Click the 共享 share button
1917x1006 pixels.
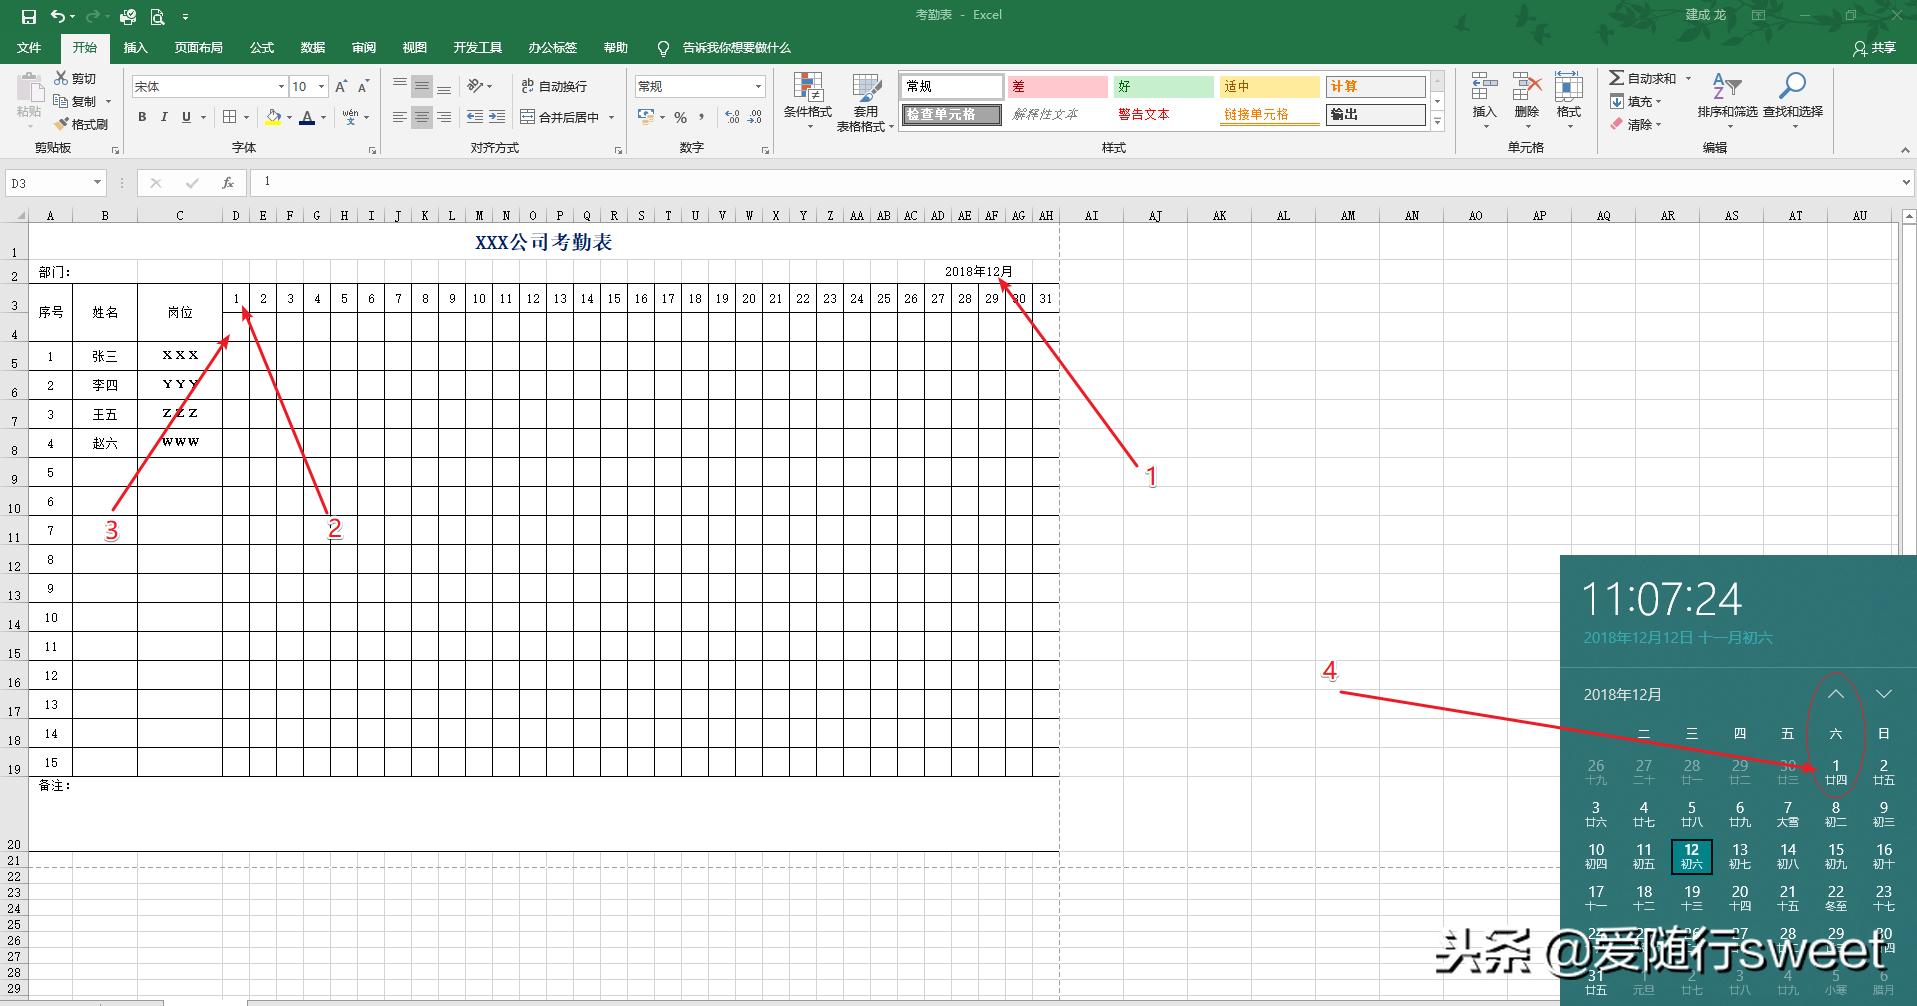tap(1875, 48)
